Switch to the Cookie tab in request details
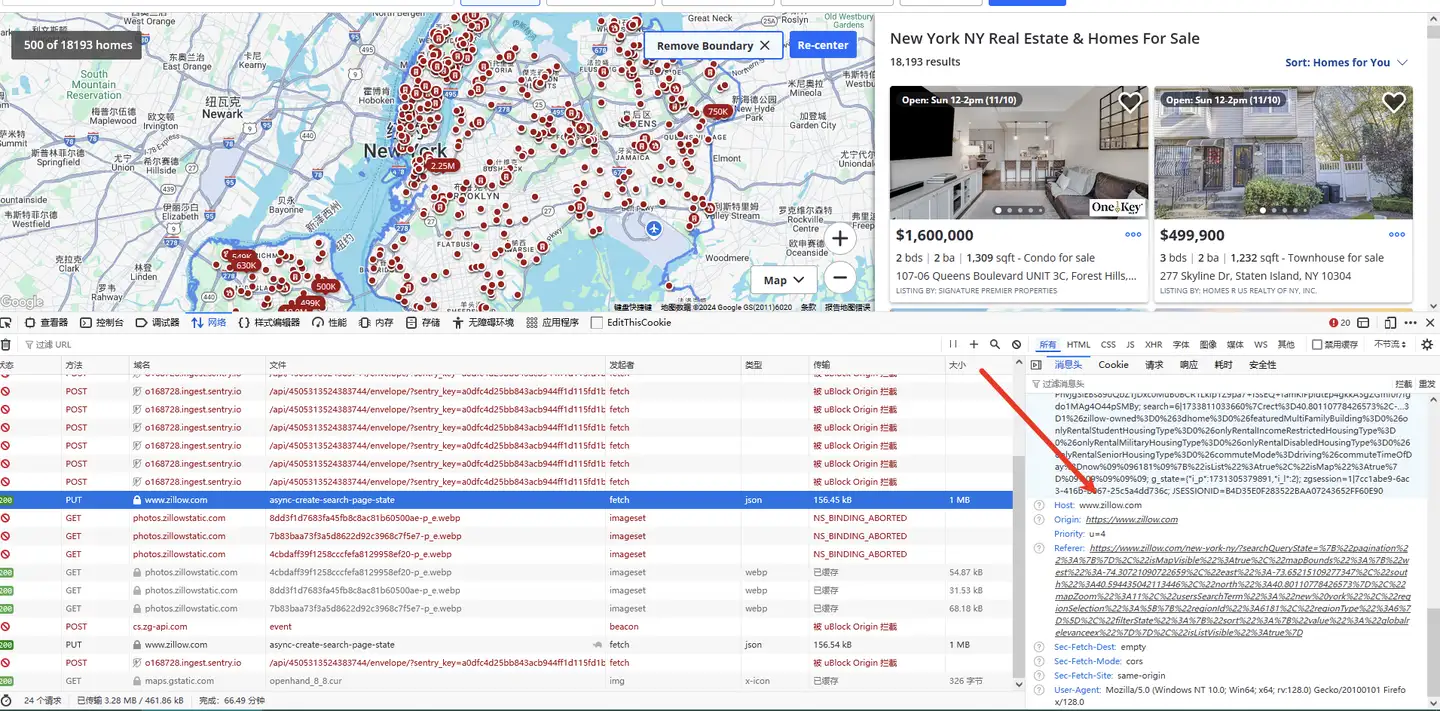Image resolution: width=1440 pixels, height=711 pixels. coord(1113,365)
